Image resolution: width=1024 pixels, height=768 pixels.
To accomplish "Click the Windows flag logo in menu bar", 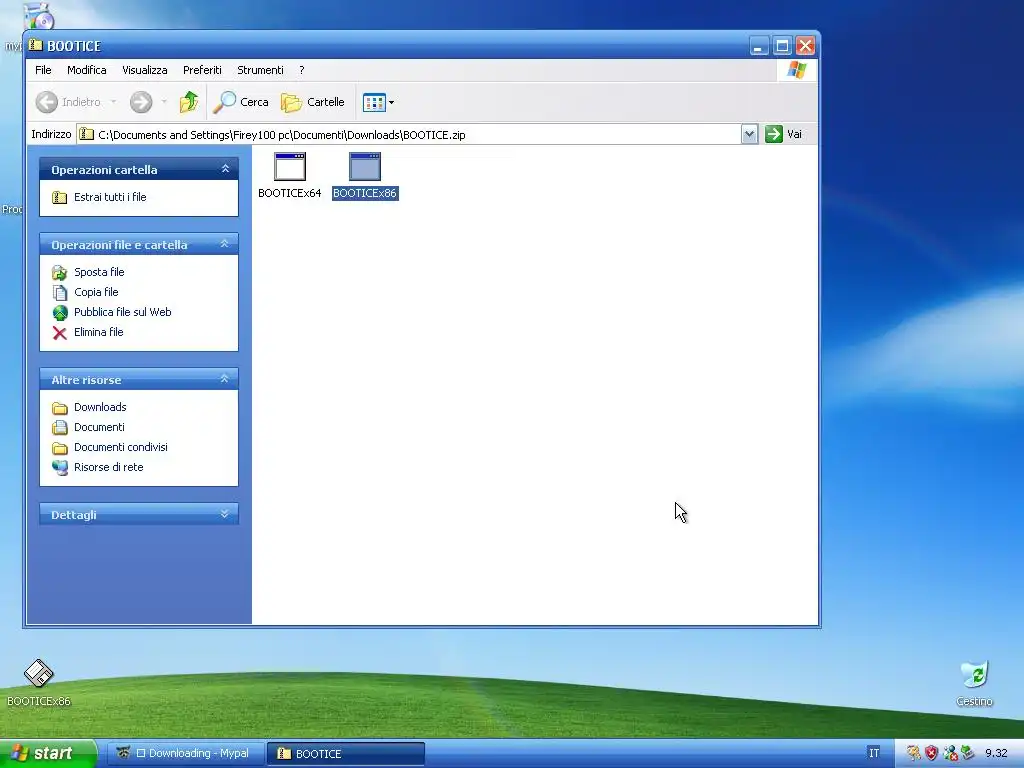I will [x=797, y=70].
